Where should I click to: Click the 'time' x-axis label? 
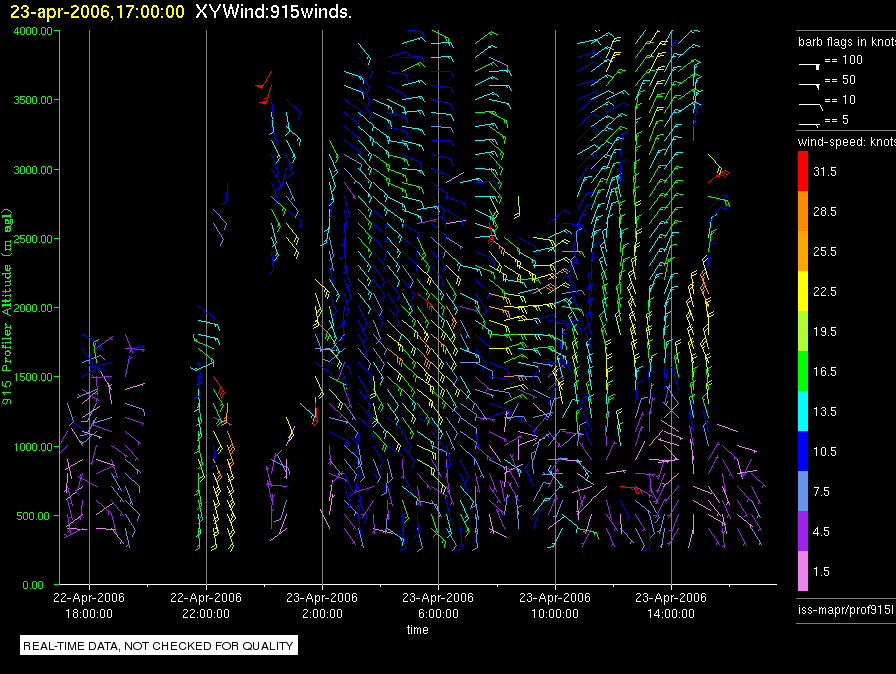click(418, 629)
